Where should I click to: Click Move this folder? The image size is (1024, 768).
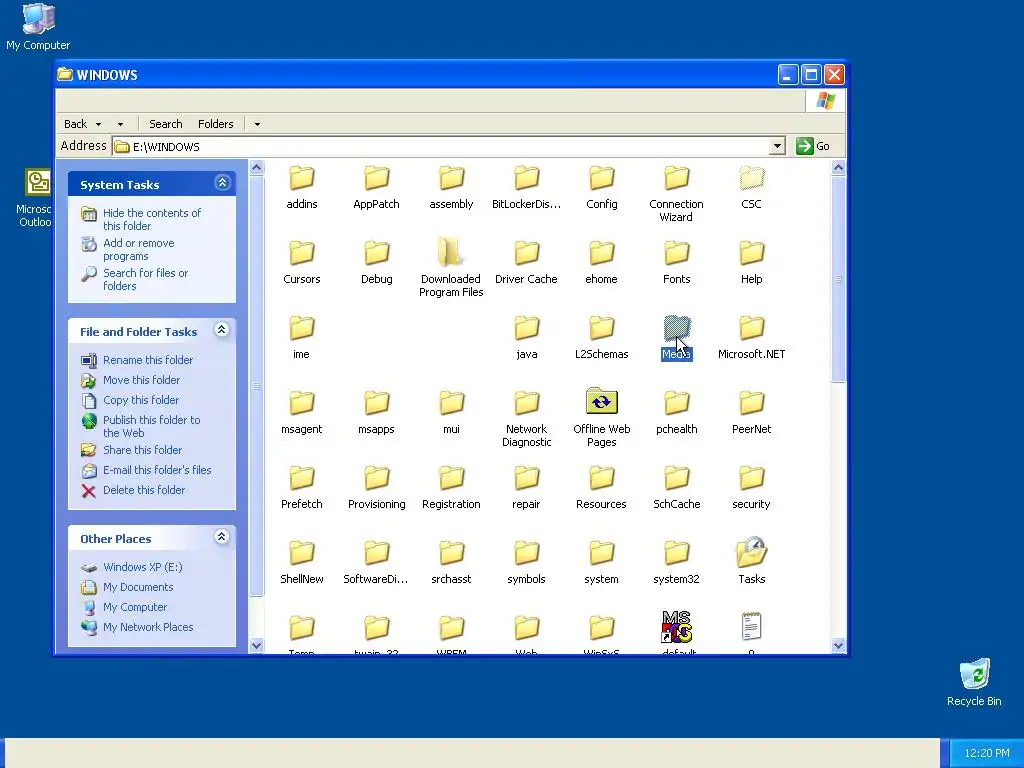[x=141, y=380]
